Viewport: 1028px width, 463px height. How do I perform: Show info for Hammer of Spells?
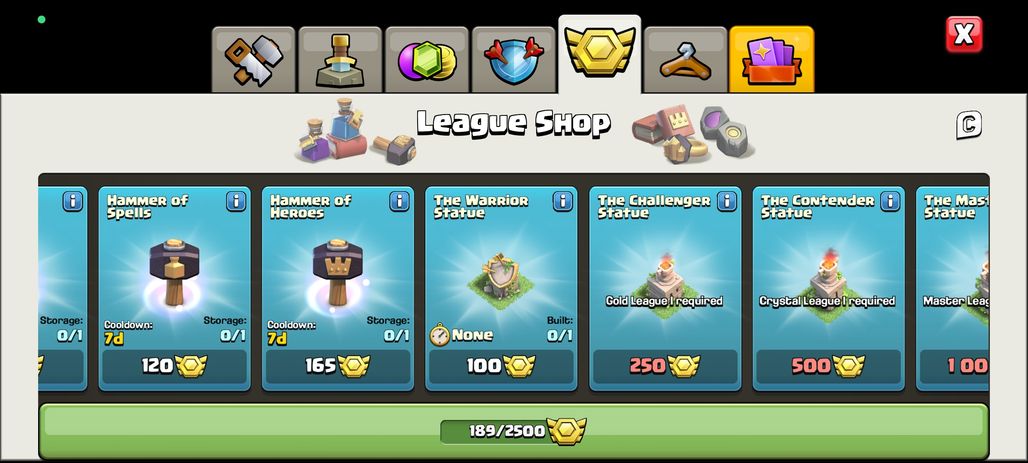click(236, 201)
